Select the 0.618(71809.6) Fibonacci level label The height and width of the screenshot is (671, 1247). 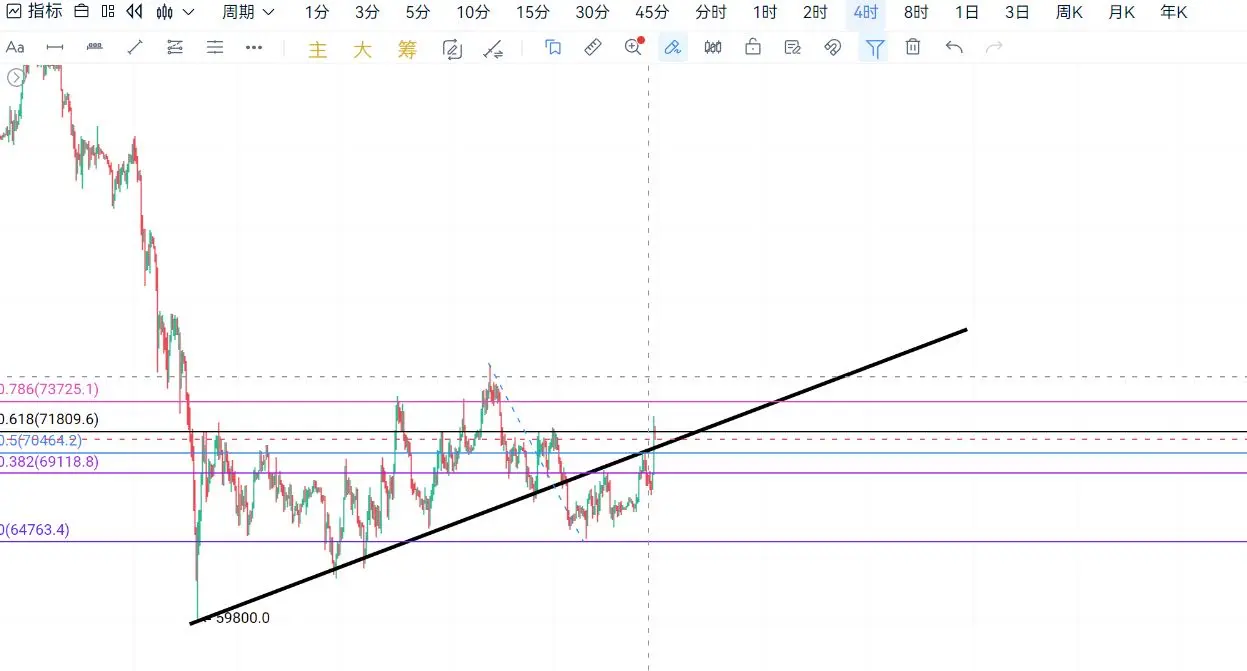pos(49,420)
